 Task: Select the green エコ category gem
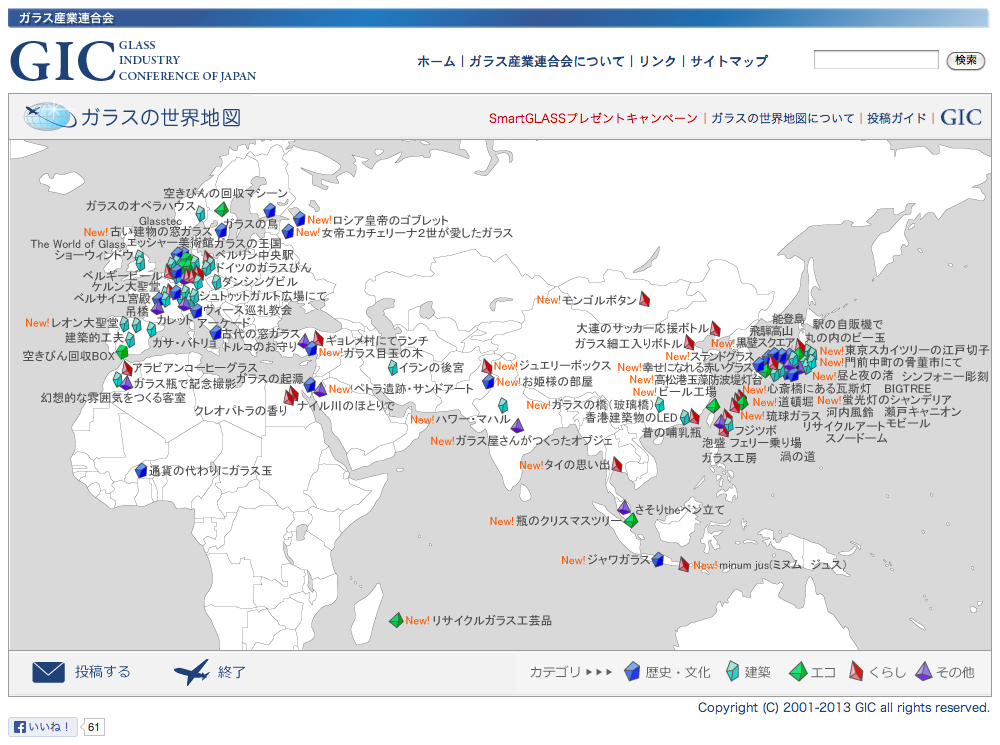coord(798,672)
